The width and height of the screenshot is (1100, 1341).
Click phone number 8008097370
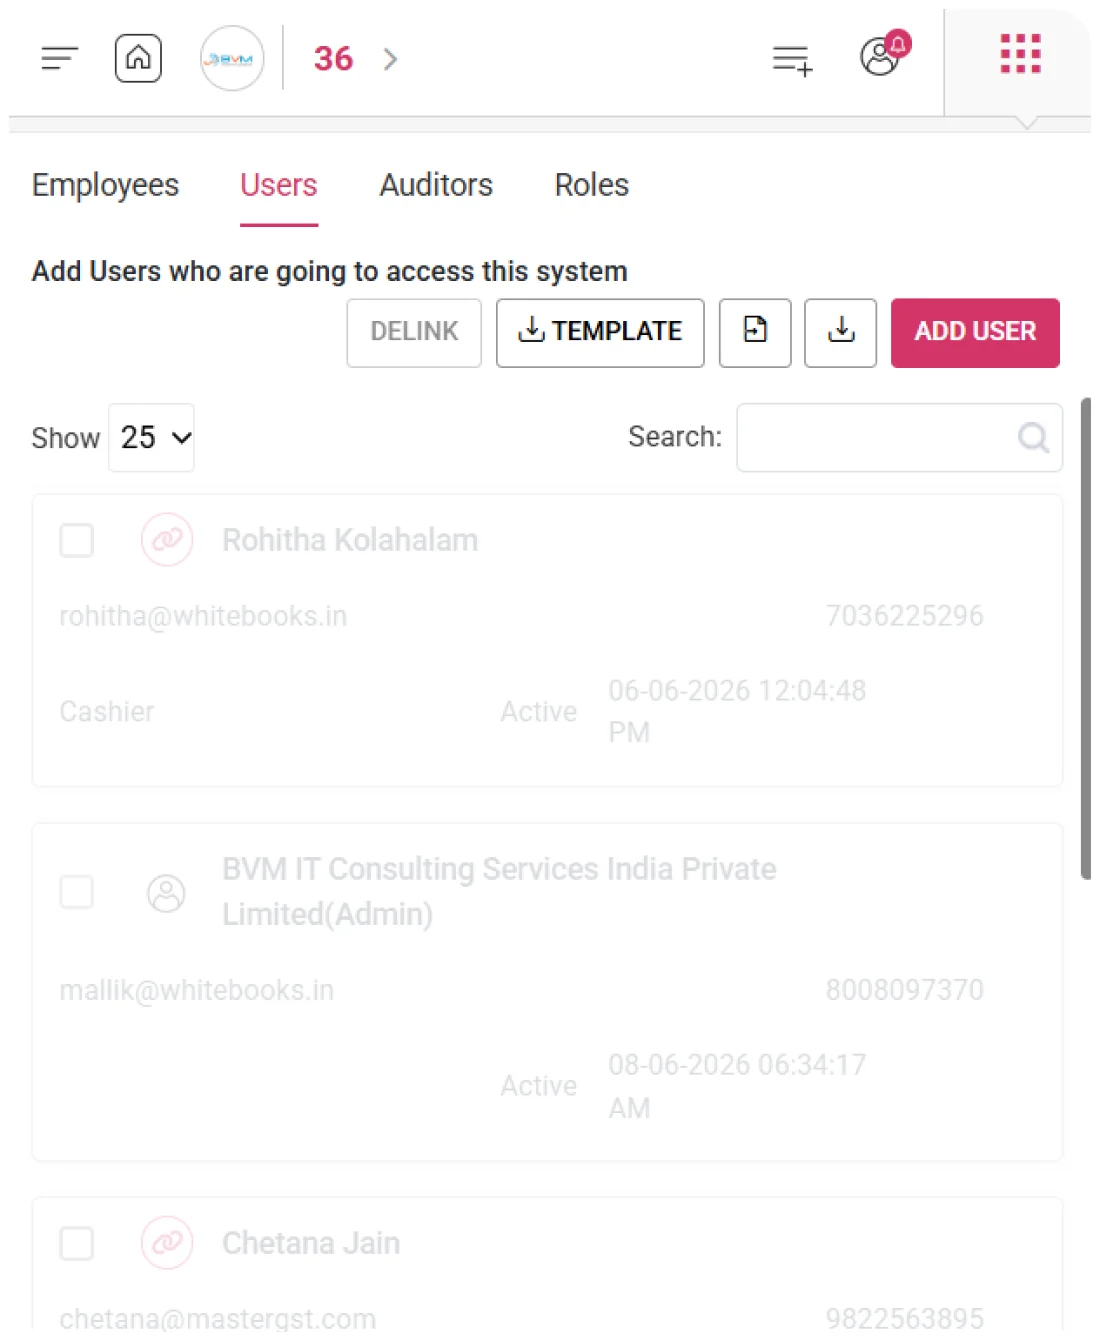[x=904, y=990]
